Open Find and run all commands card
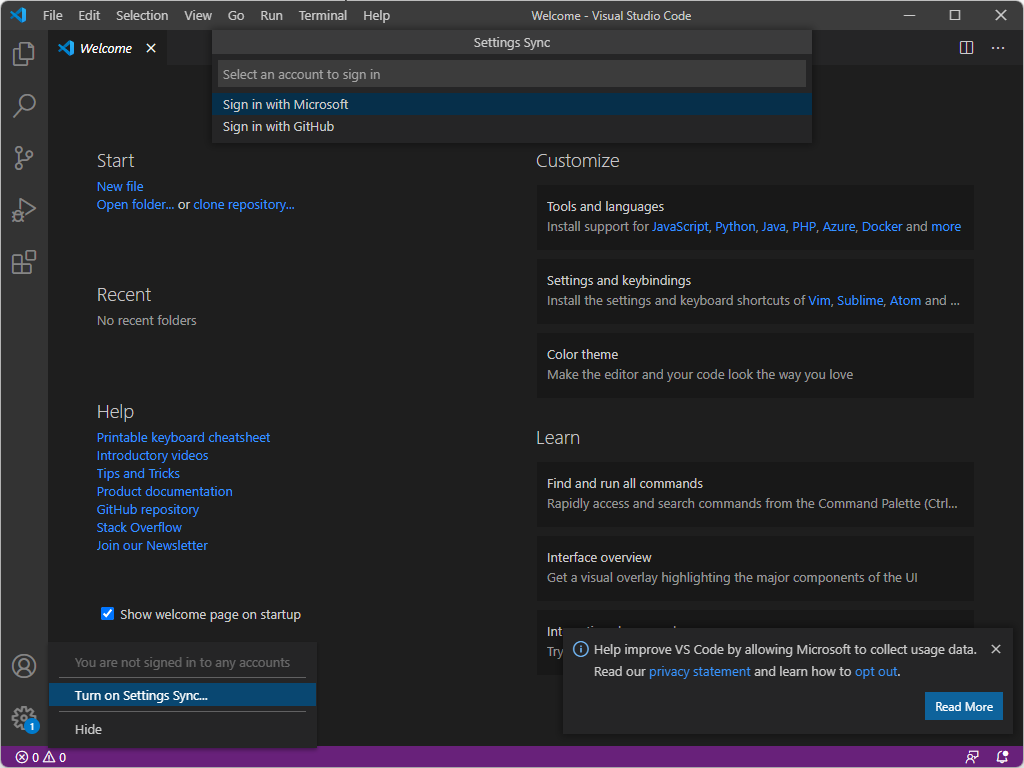Screen dimensions: 1024x768 pos(755,494)
